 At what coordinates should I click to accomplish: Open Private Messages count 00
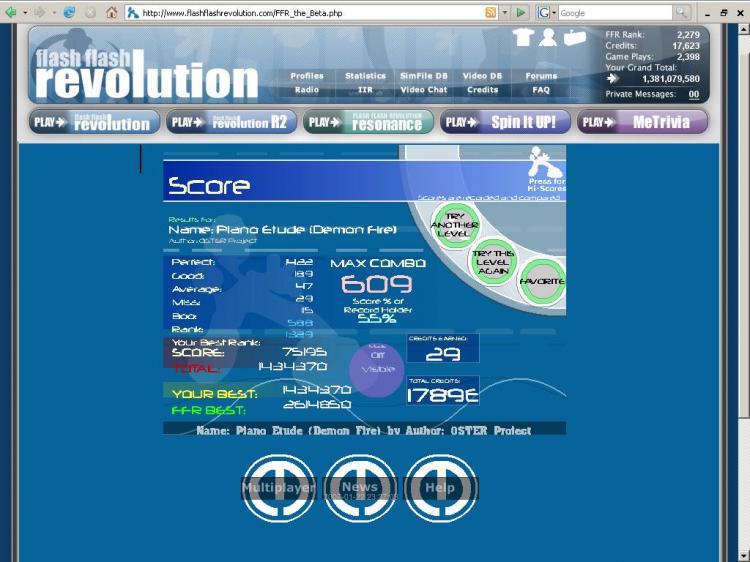coord(694,95)
